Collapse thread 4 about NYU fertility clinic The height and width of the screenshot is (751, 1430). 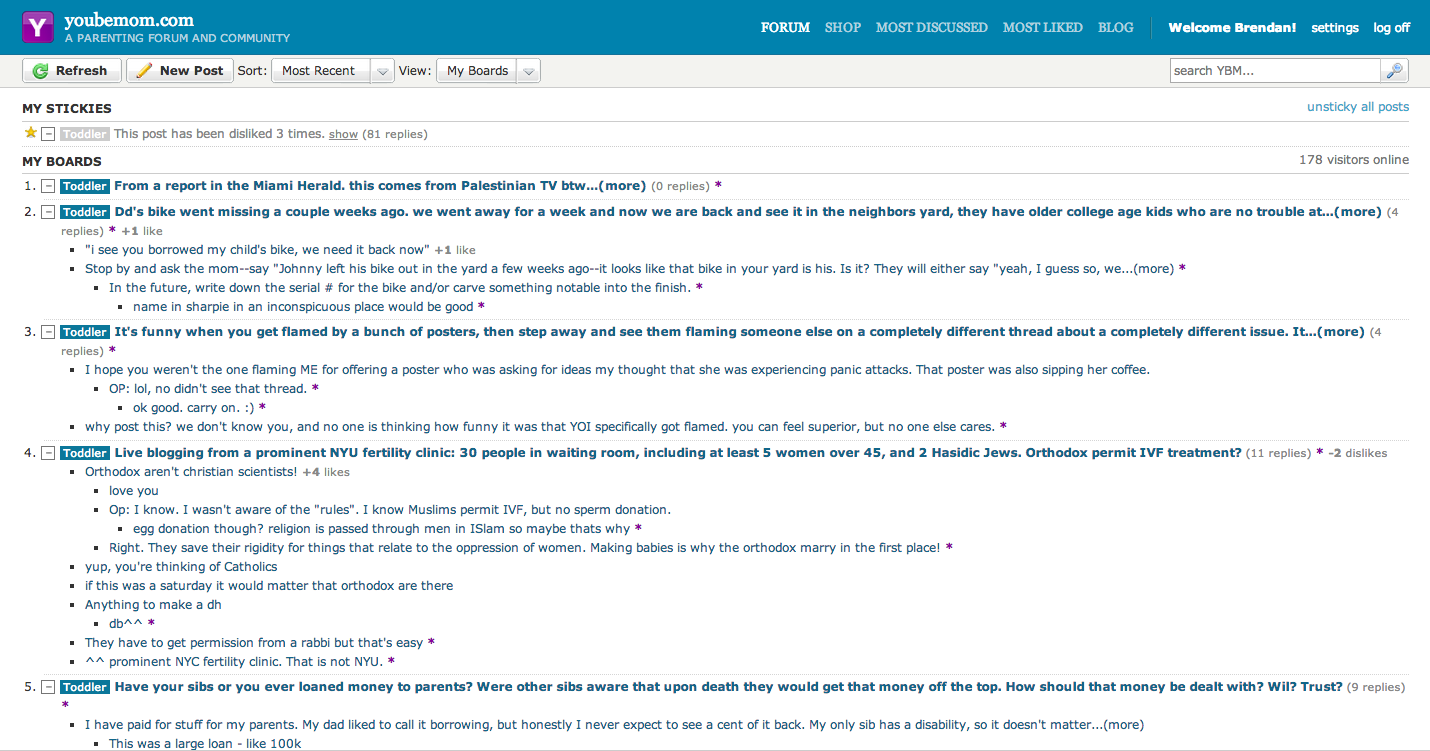[48, 453]
